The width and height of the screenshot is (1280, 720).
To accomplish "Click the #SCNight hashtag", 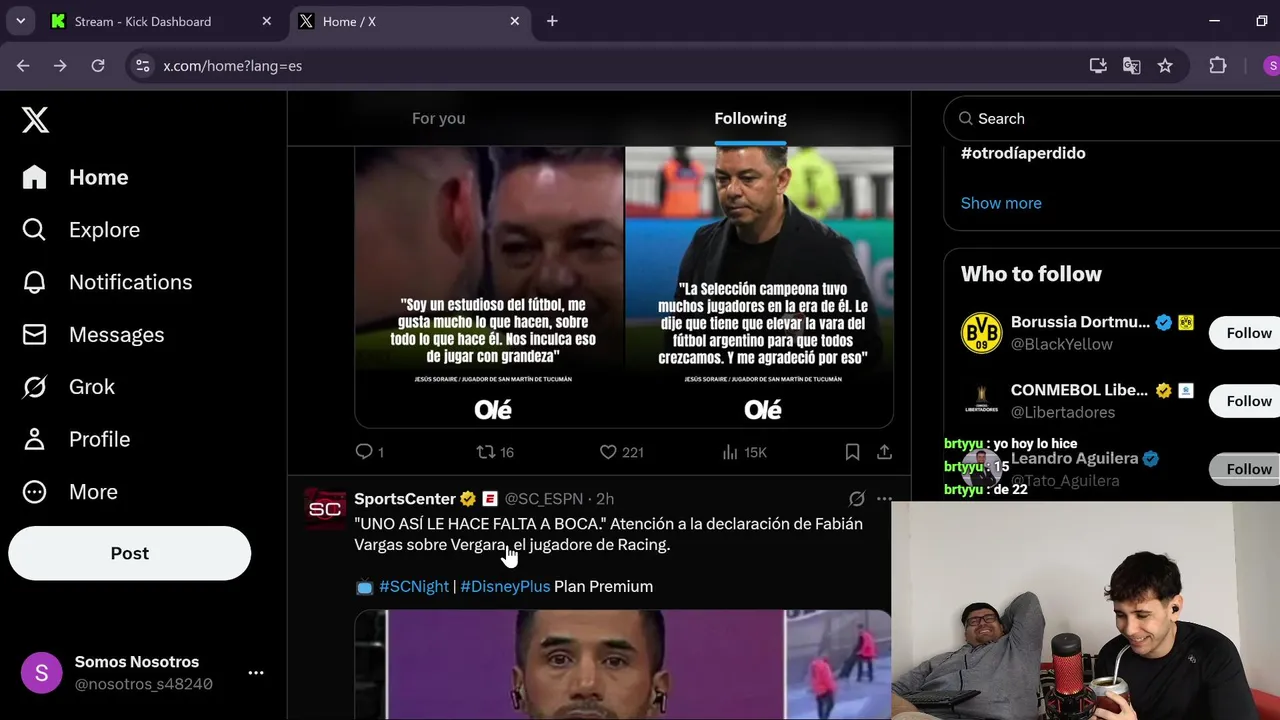I will click(414, 587).
